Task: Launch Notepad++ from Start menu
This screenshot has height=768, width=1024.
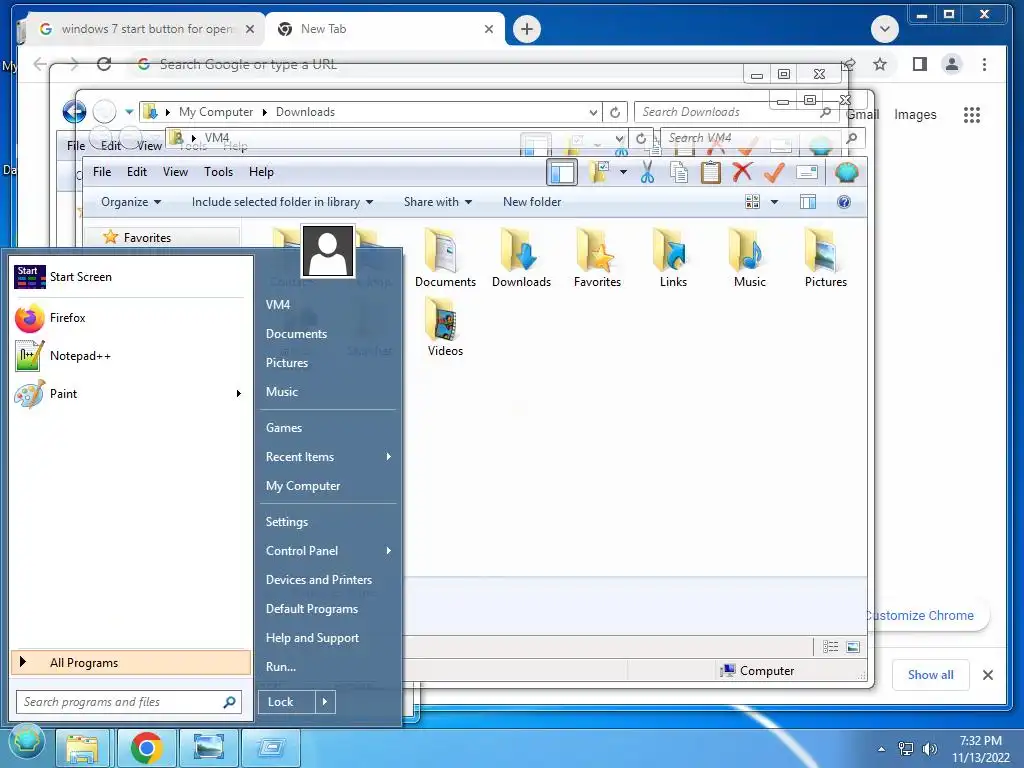Action: click(x=129, y=356)
